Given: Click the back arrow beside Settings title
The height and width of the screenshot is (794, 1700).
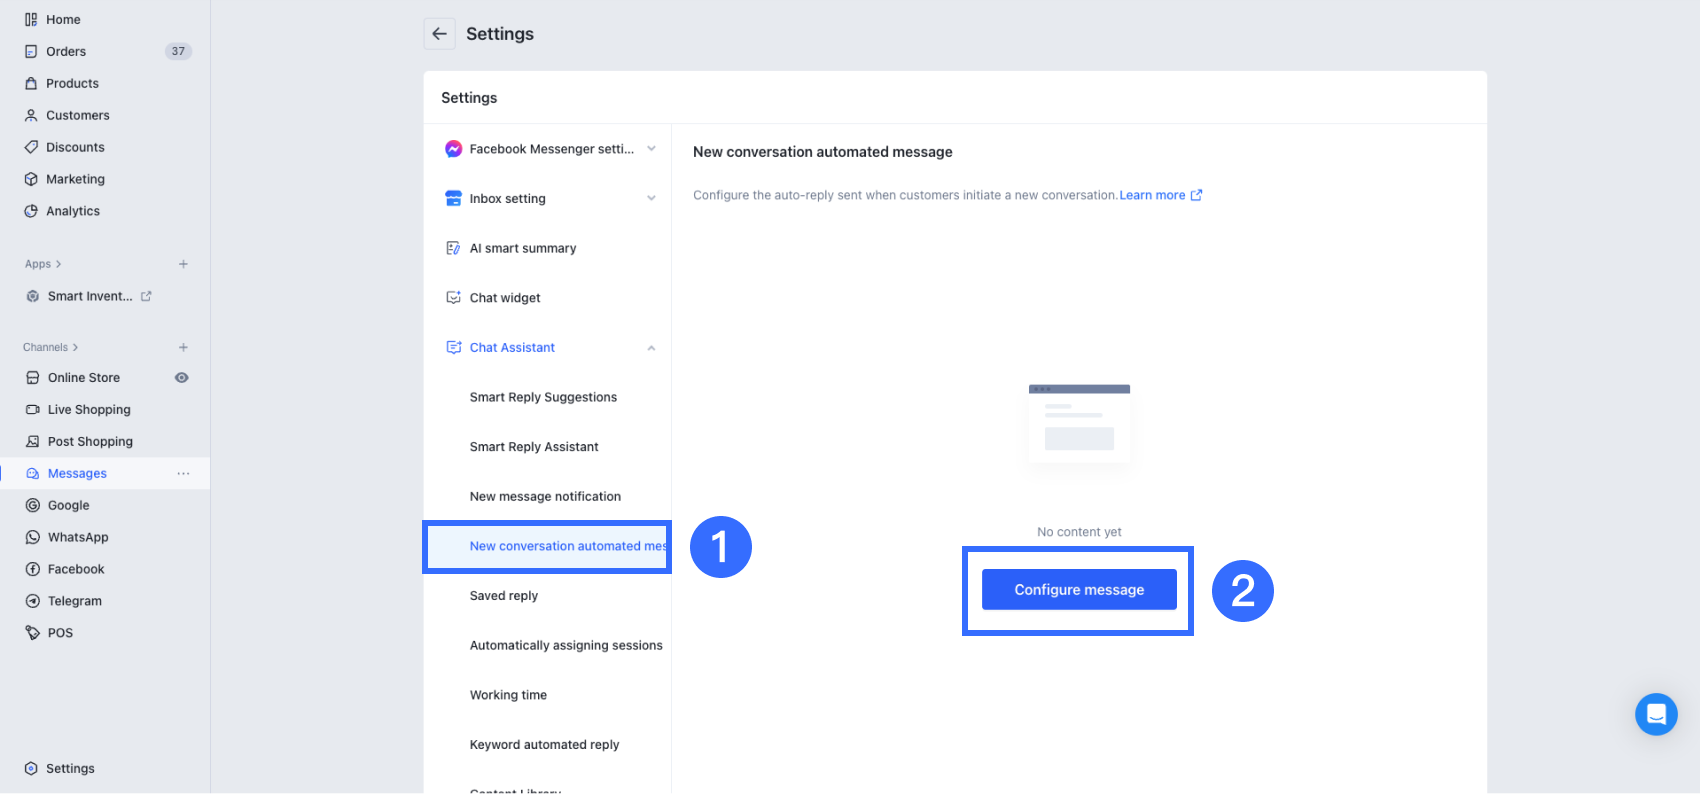Looking at the screenshot, I should 439,34.
